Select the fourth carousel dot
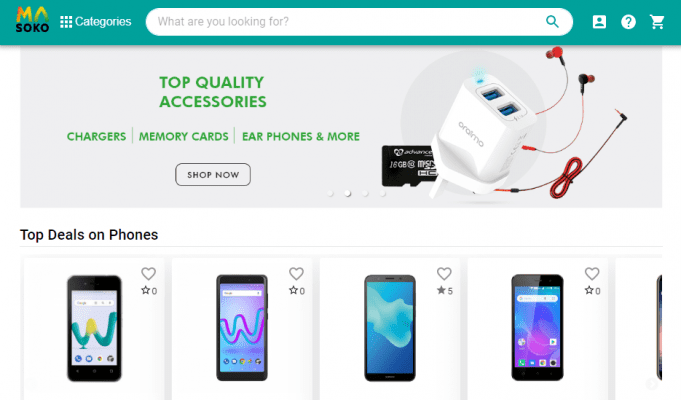681x400 pixels. pos(382,194)
